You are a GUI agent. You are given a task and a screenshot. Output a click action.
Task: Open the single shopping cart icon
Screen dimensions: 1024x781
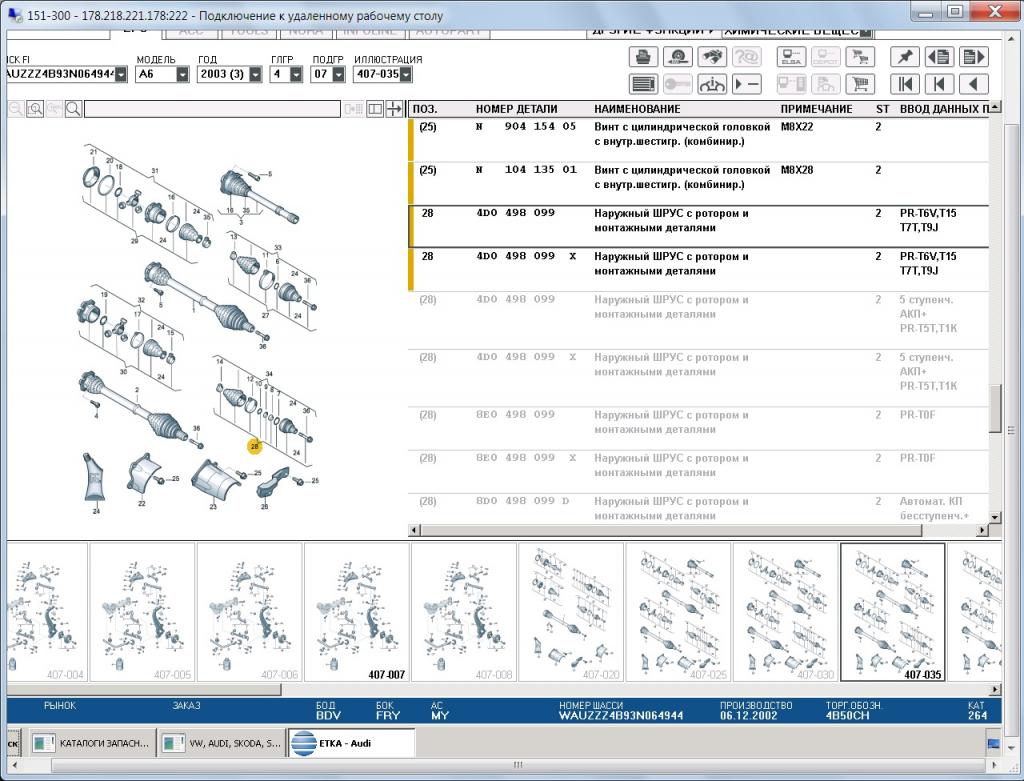click(860, 84)
